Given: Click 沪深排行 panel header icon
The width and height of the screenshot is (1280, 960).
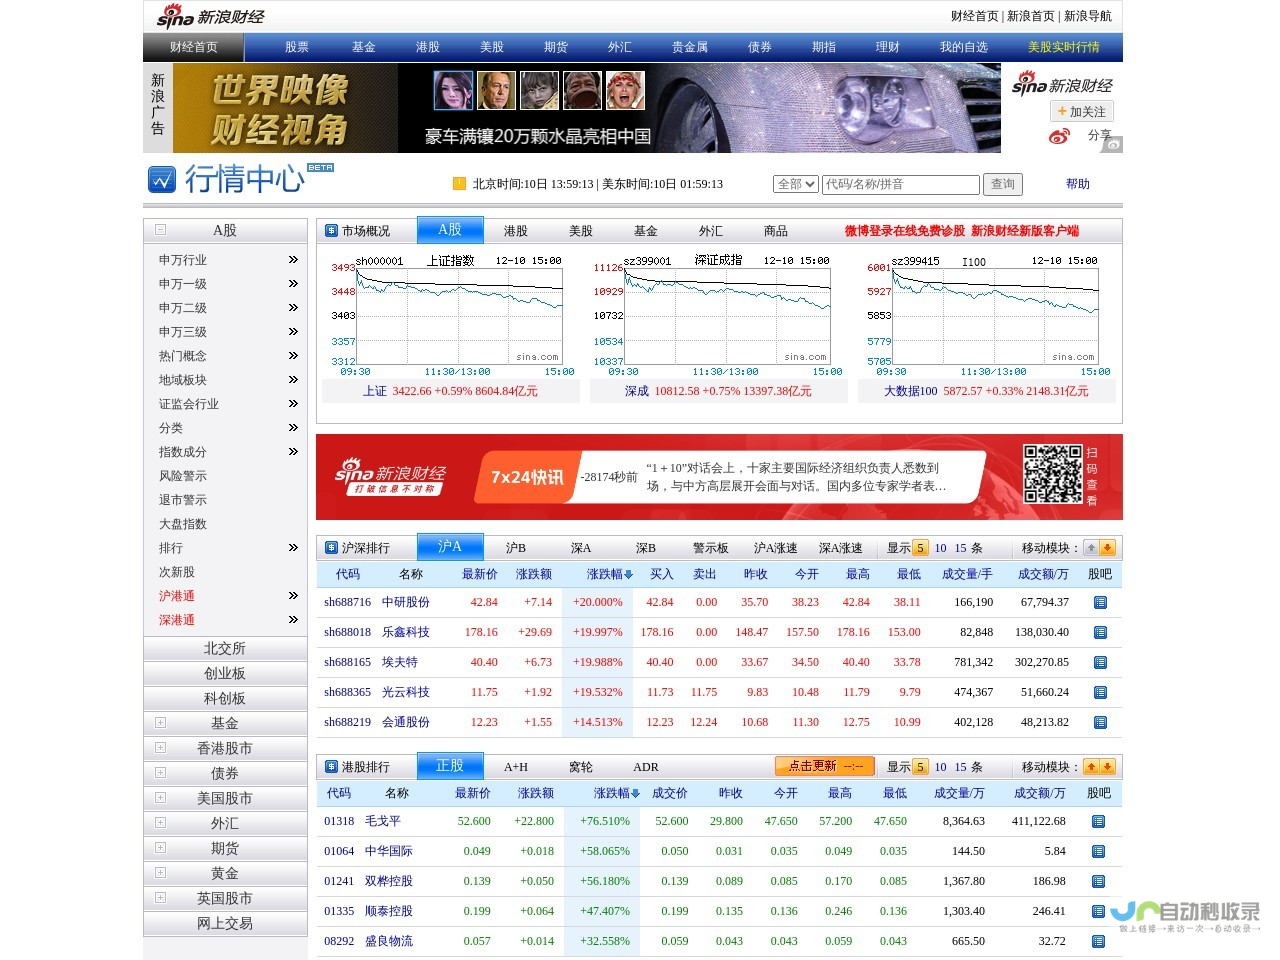Looking at the screenshot, I should pyautogui.click(x=332, y=548).
